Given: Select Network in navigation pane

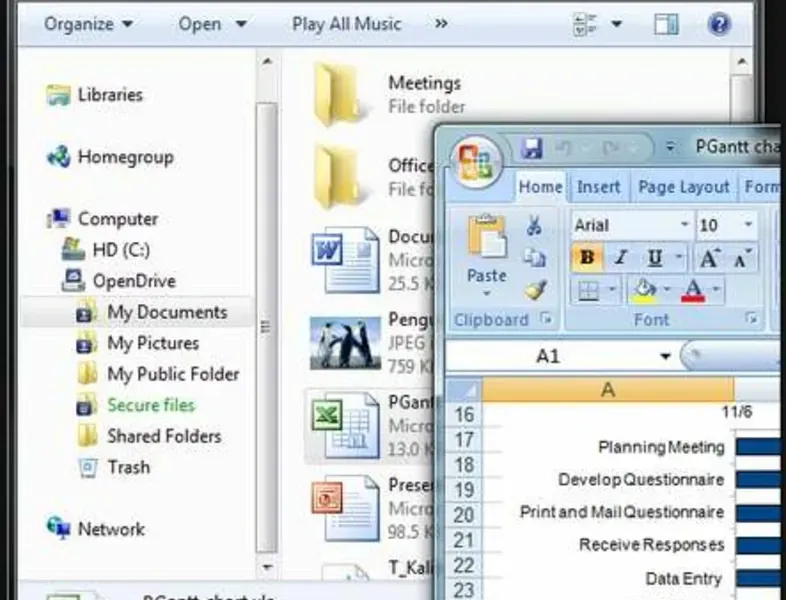Looking at the screenshot, I should [95, 529].
